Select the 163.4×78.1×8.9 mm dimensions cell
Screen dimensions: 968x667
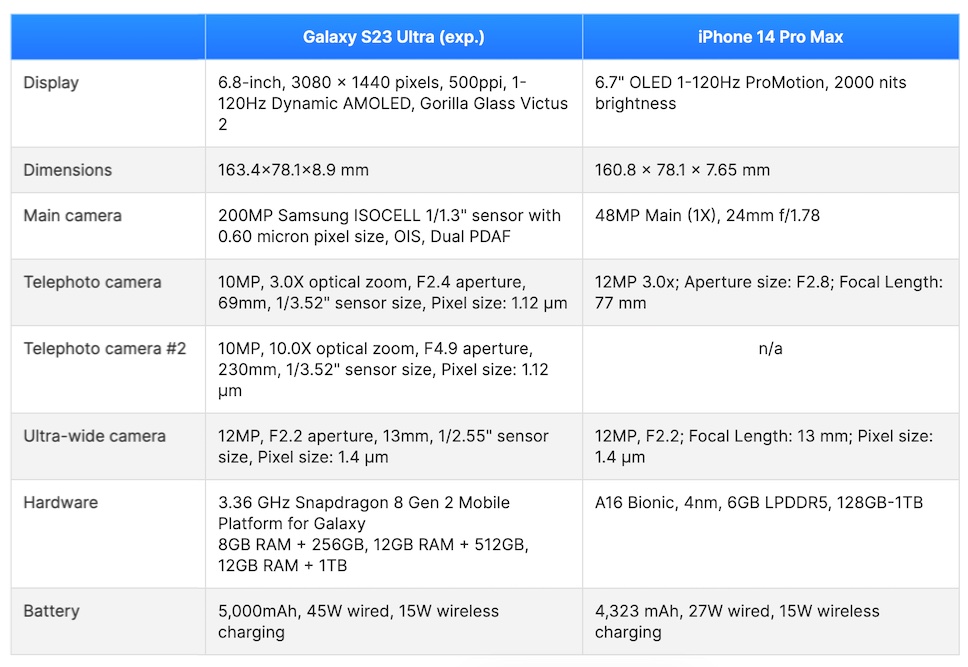(294, 170)
